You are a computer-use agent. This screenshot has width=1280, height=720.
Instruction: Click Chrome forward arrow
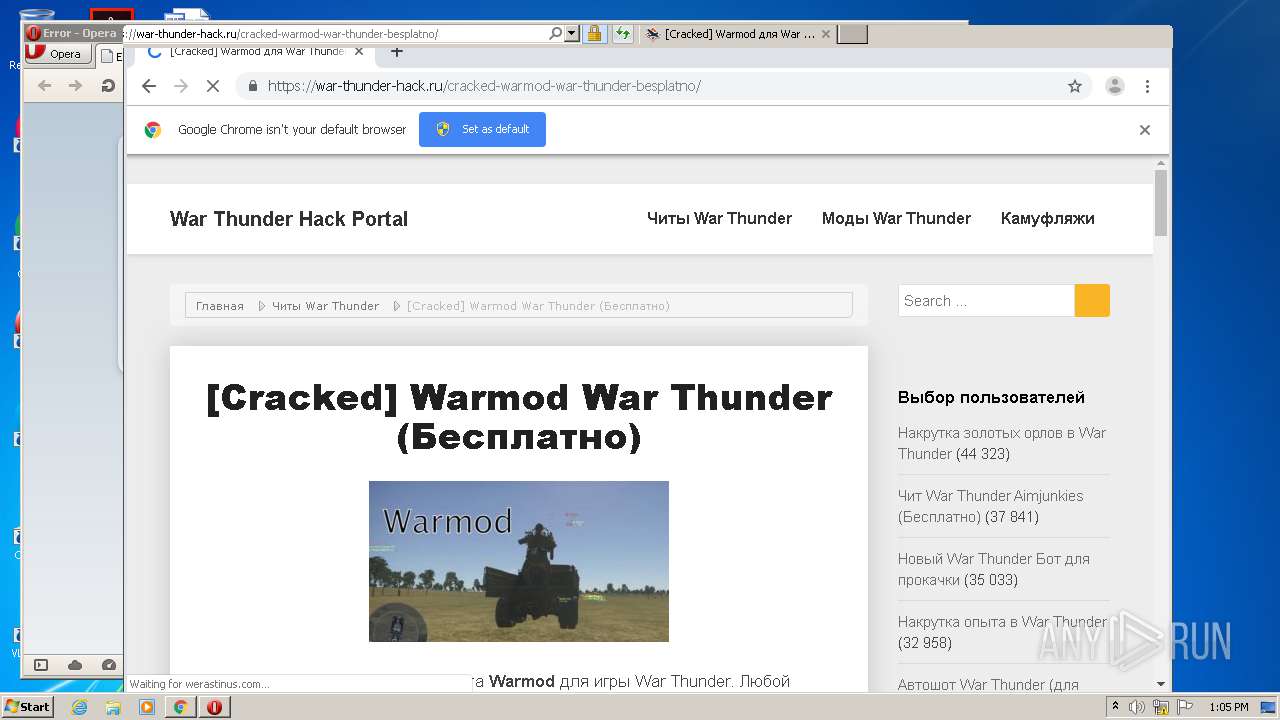click(x=181, y=86)
